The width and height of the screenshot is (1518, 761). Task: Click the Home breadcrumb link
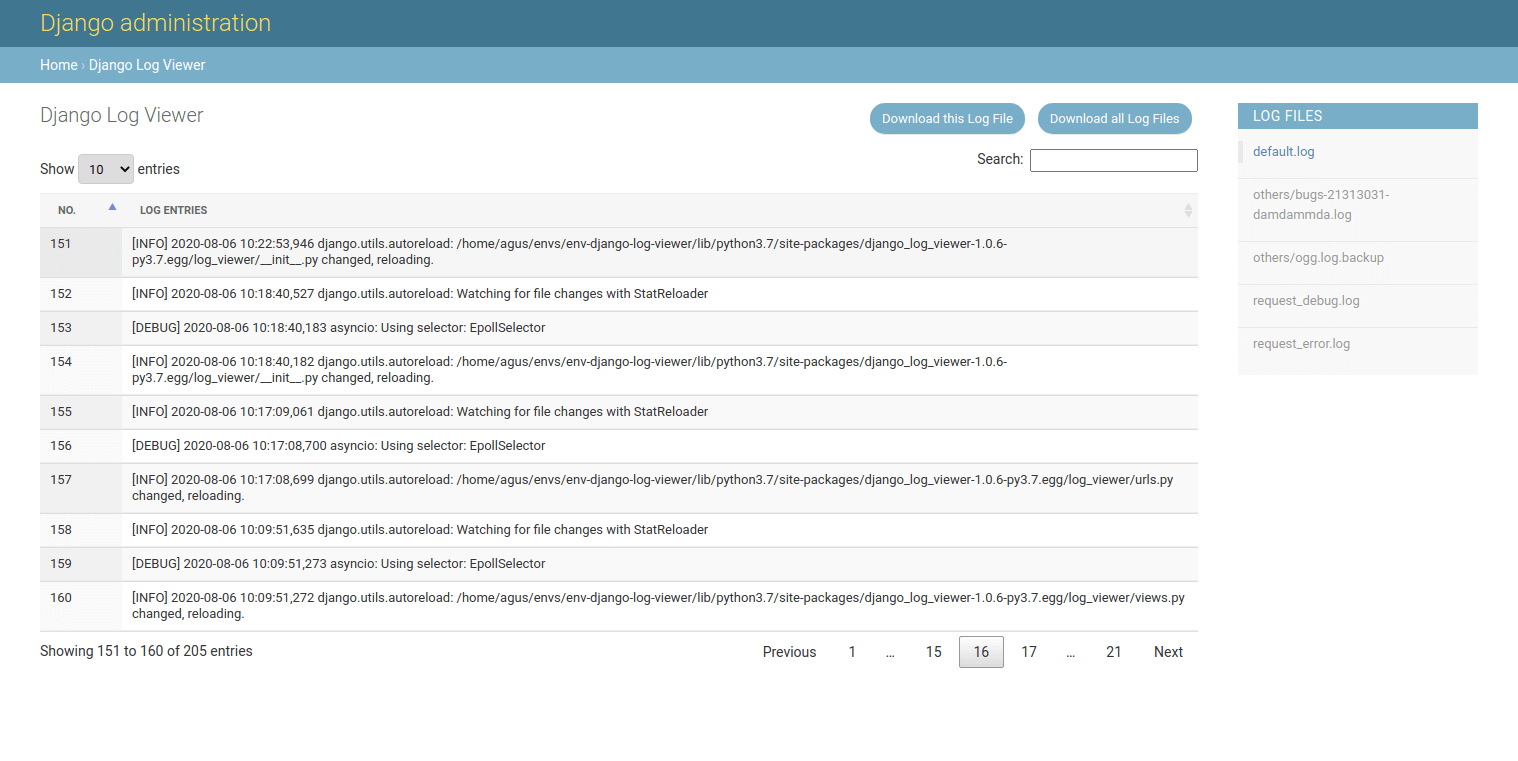click(x=58, y=65)
